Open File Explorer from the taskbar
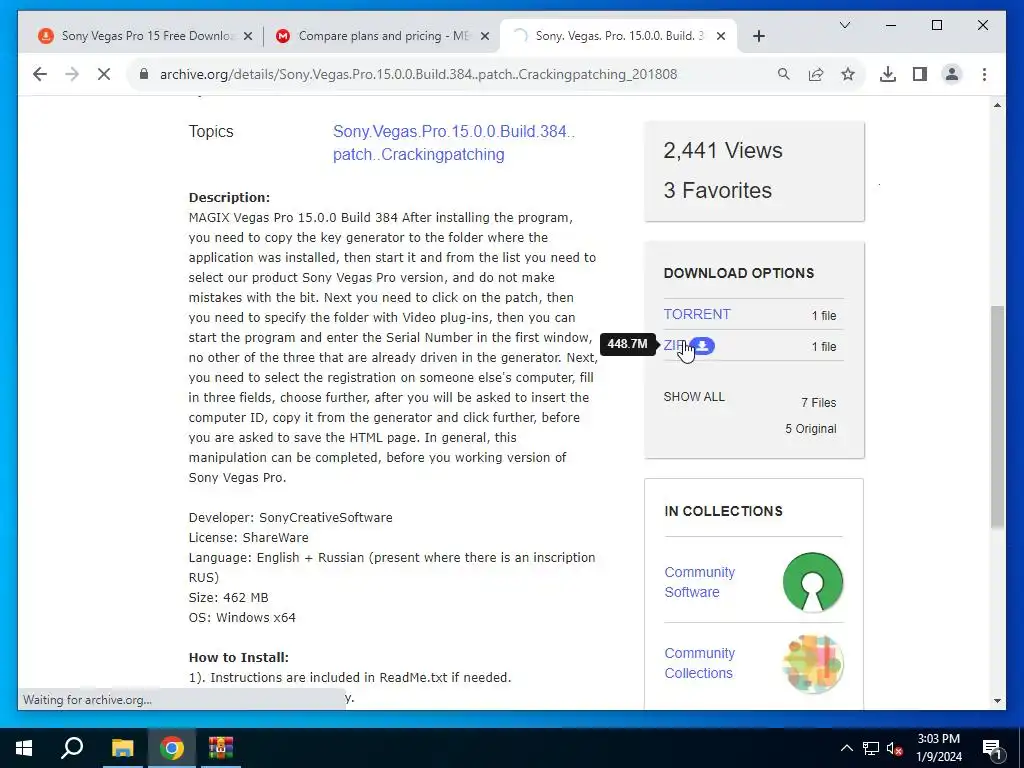The image size is (1024, 768). [x=122, y=748]
